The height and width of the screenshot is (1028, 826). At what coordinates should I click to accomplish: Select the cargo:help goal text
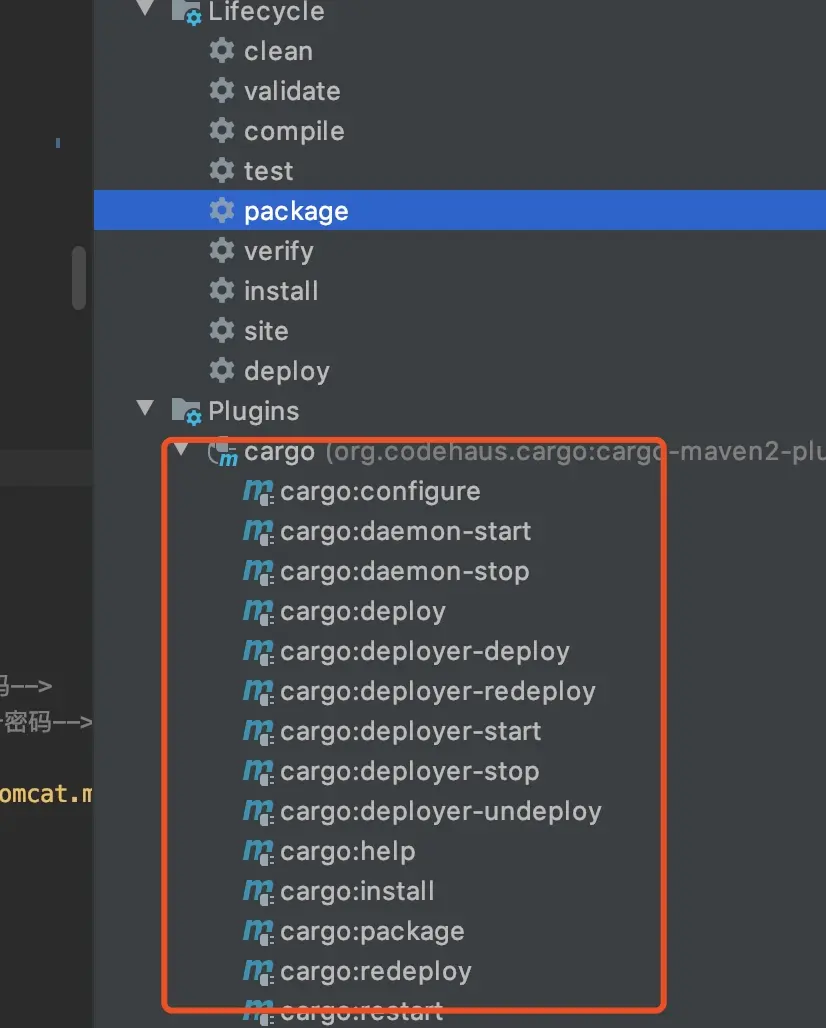coord(347,852)
